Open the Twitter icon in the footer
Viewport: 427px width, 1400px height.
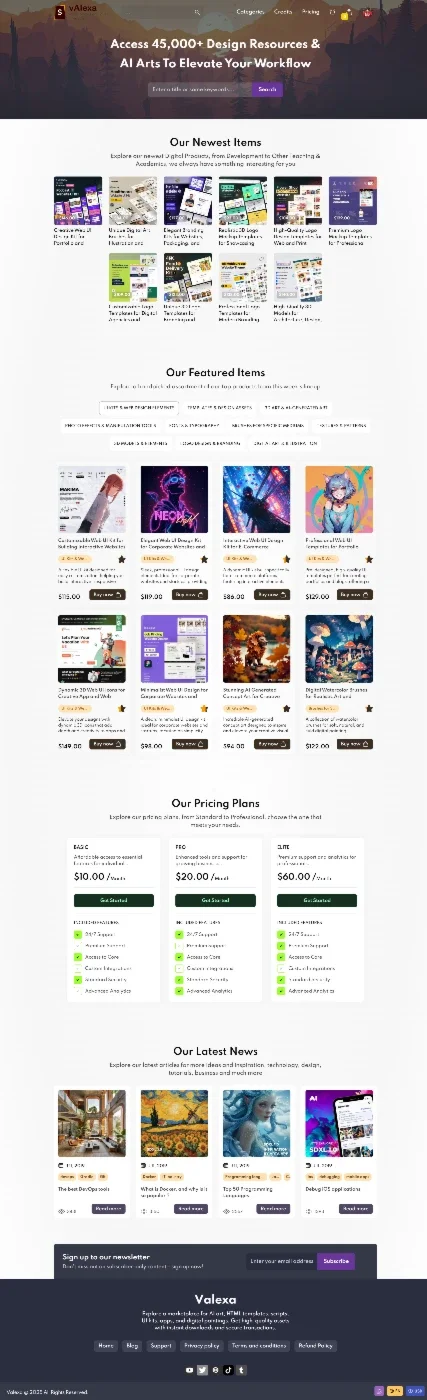(x=202, y=1370)
